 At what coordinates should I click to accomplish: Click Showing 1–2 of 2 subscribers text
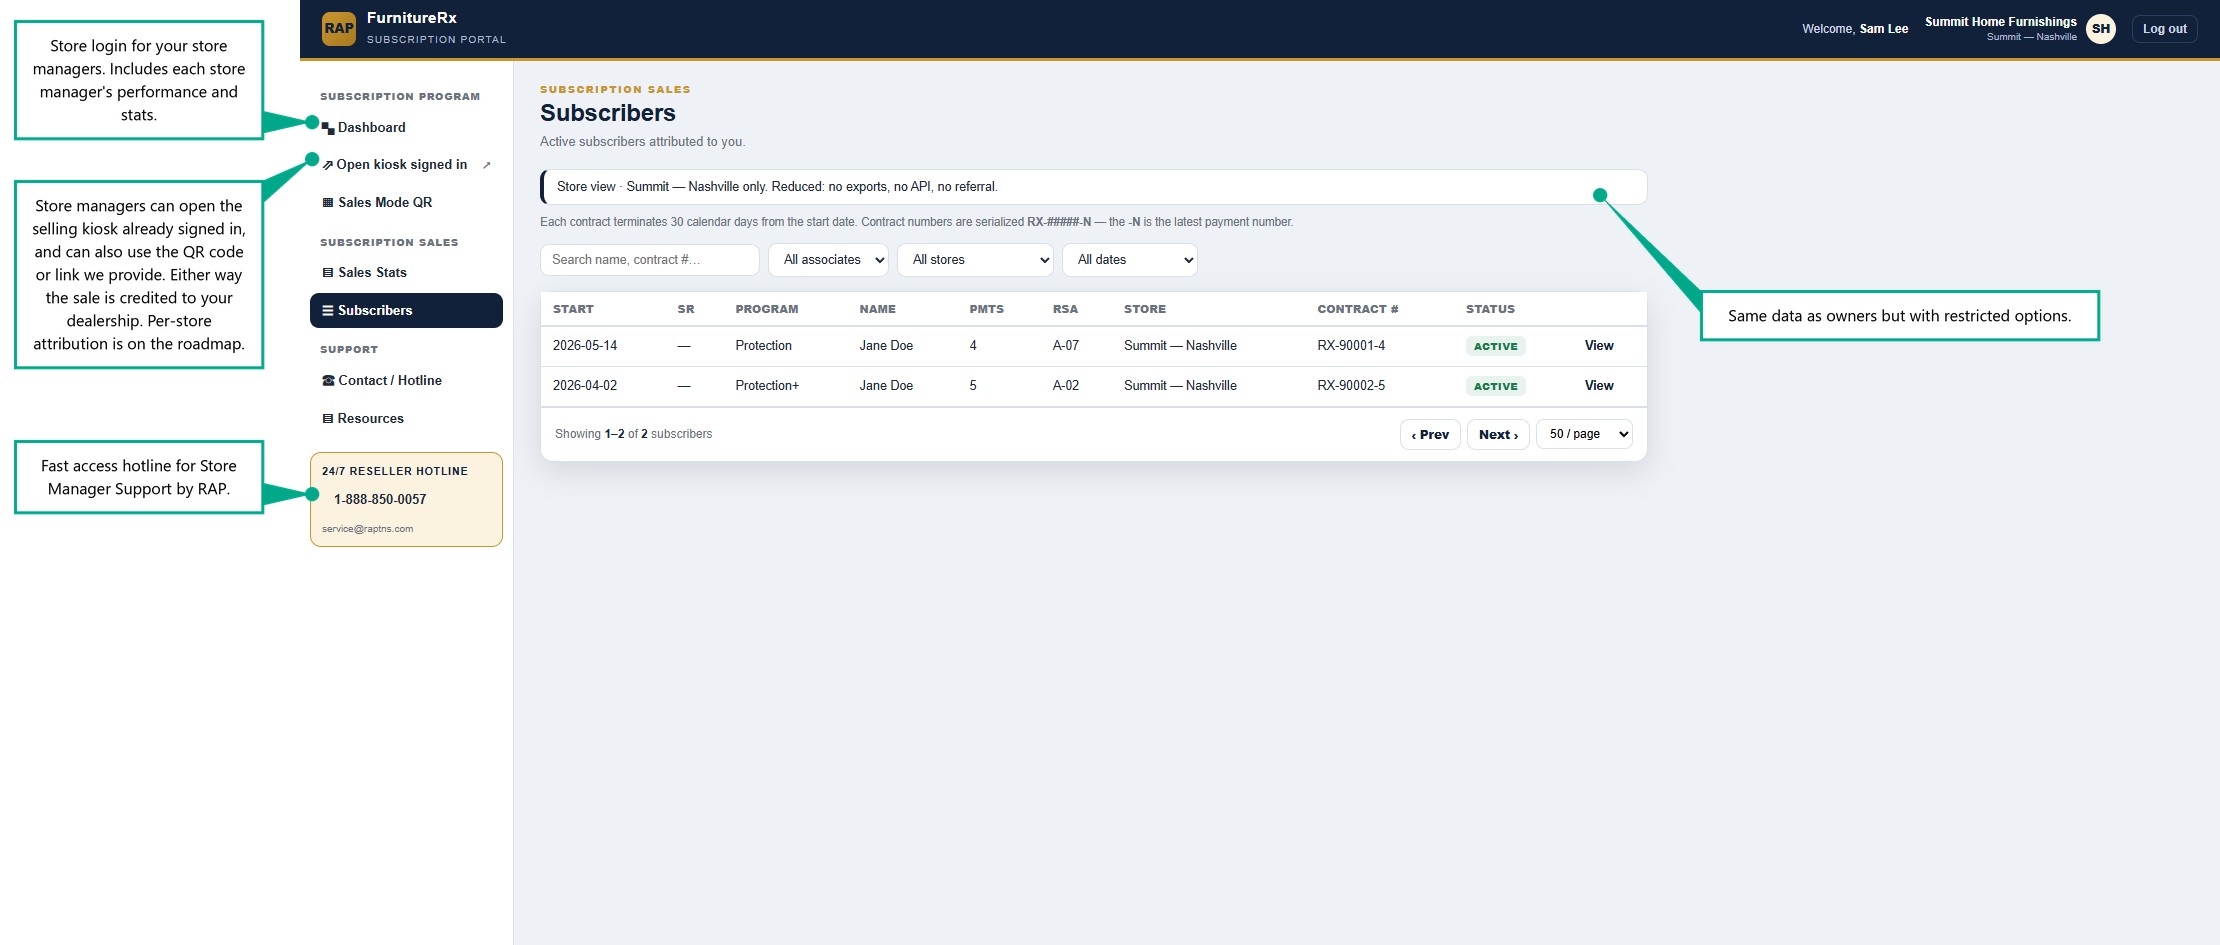(633, 434)
